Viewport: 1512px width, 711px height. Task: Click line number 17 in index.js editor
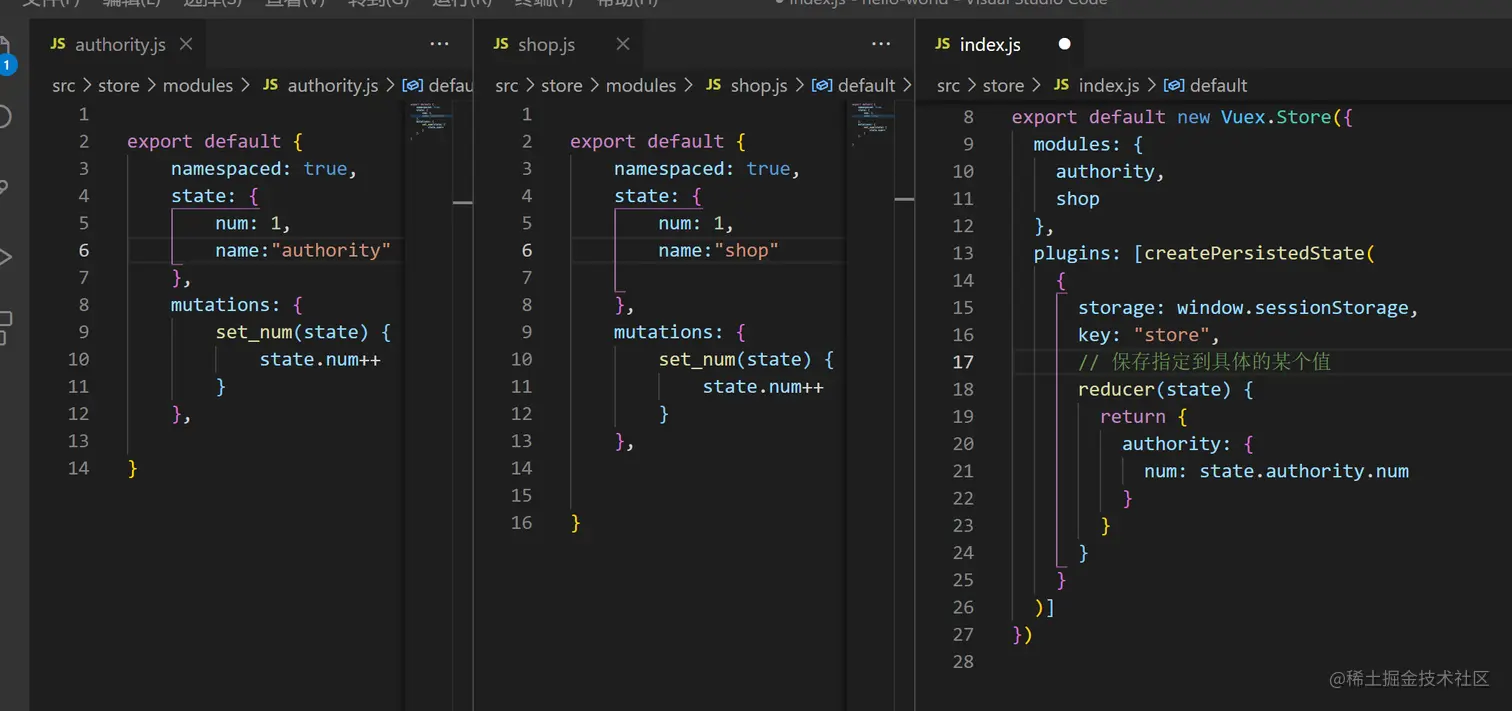click(963, 362)
